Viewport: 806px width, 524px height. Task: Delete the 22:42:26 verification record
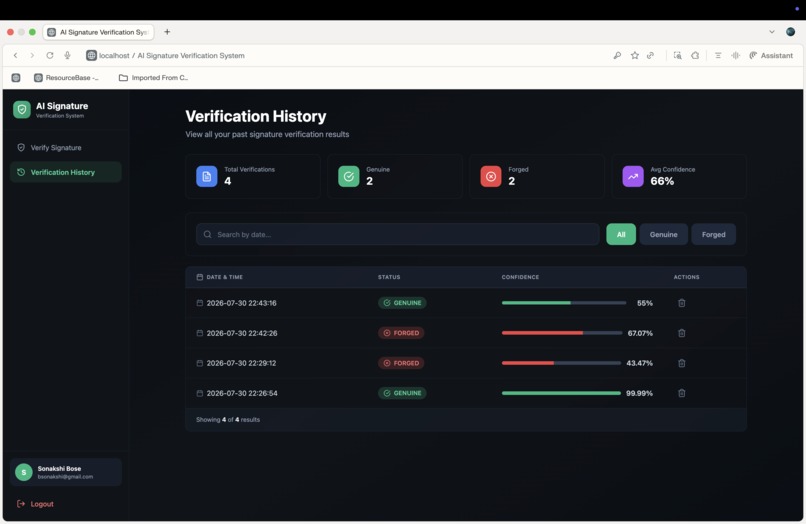coord(682,333)
